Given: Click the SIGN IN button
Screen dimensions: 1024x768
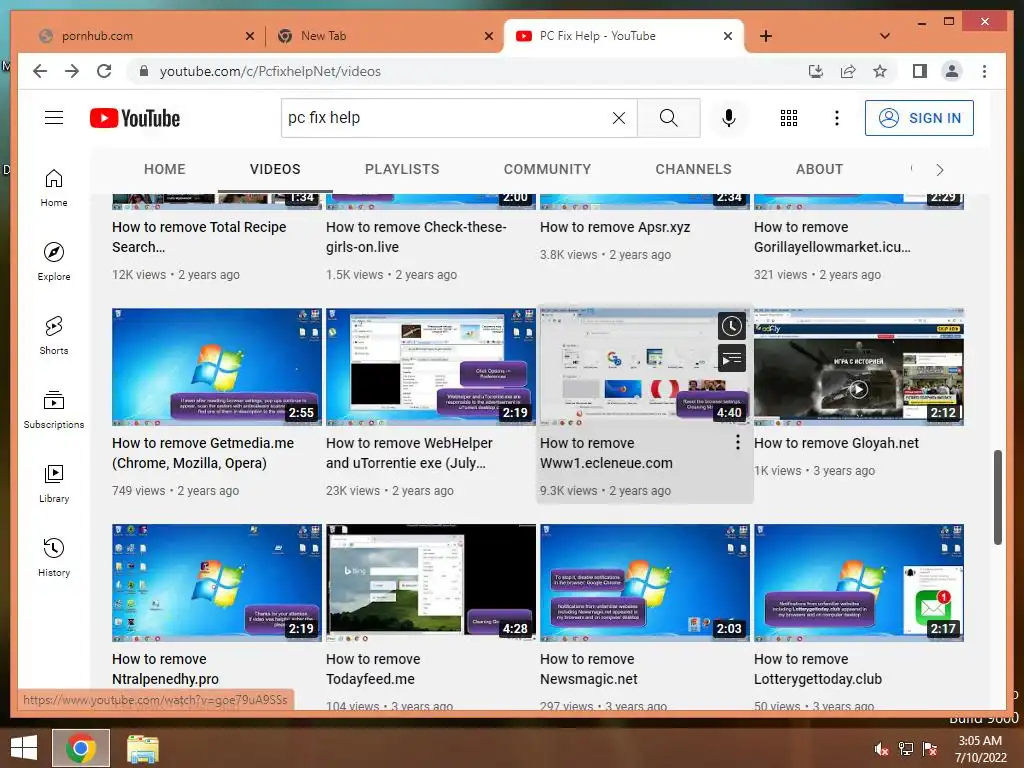Looking at the screenshot, I should (x=919, y=118).
